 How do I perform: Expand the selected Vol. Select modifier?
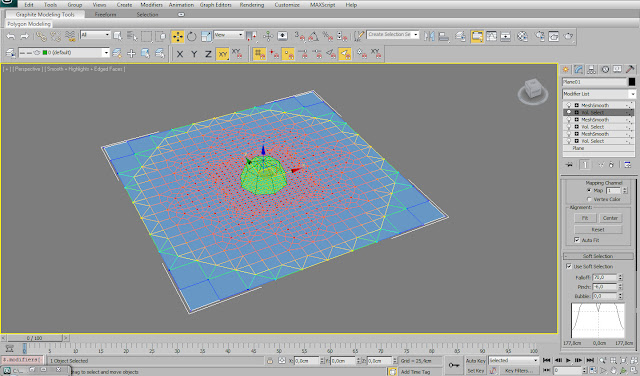[x=576, y=112]
